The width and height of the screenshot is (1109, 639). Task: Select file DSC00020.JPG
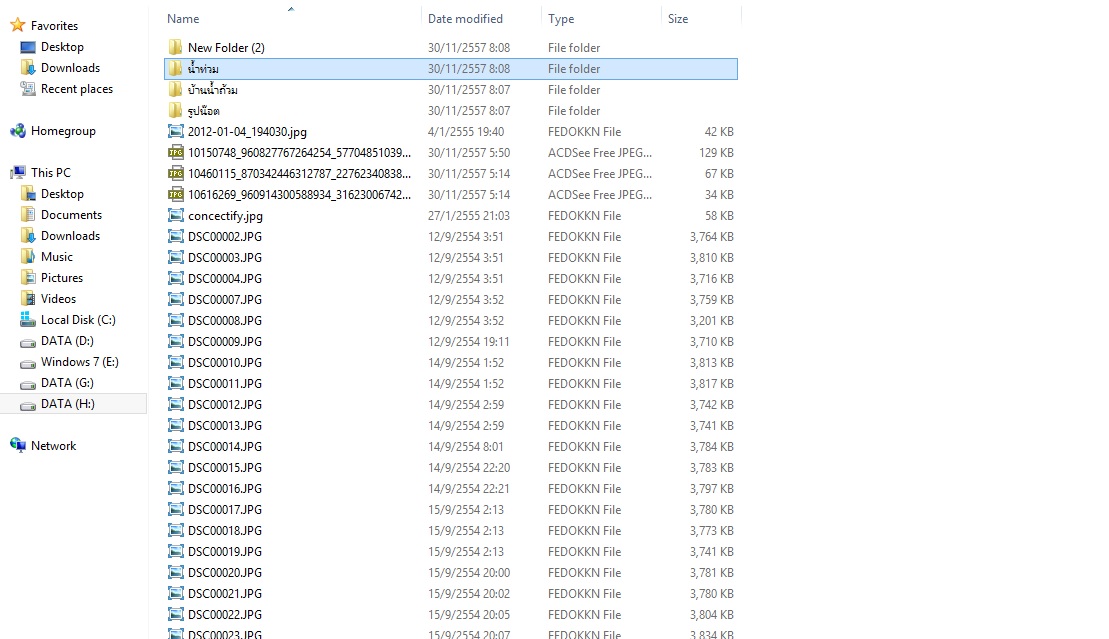(451, 572)
